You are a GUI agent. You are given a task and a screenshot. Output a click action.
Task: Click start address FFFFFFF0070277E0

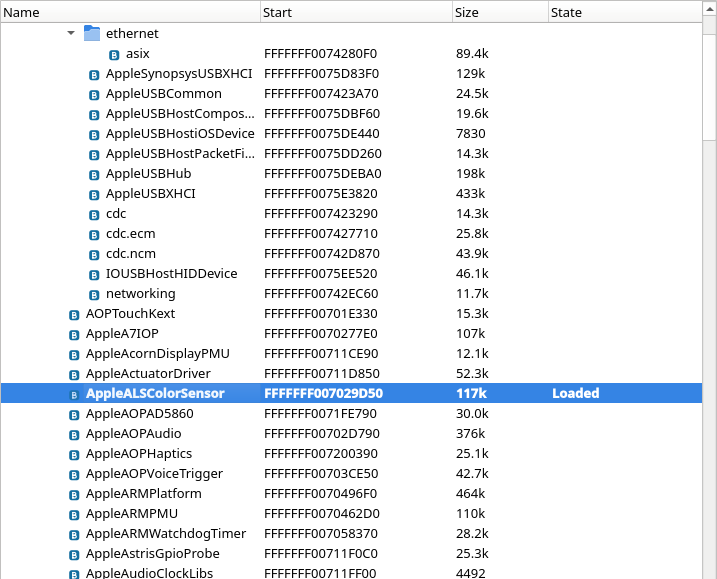pyautogui.click(x=321, y=333)
